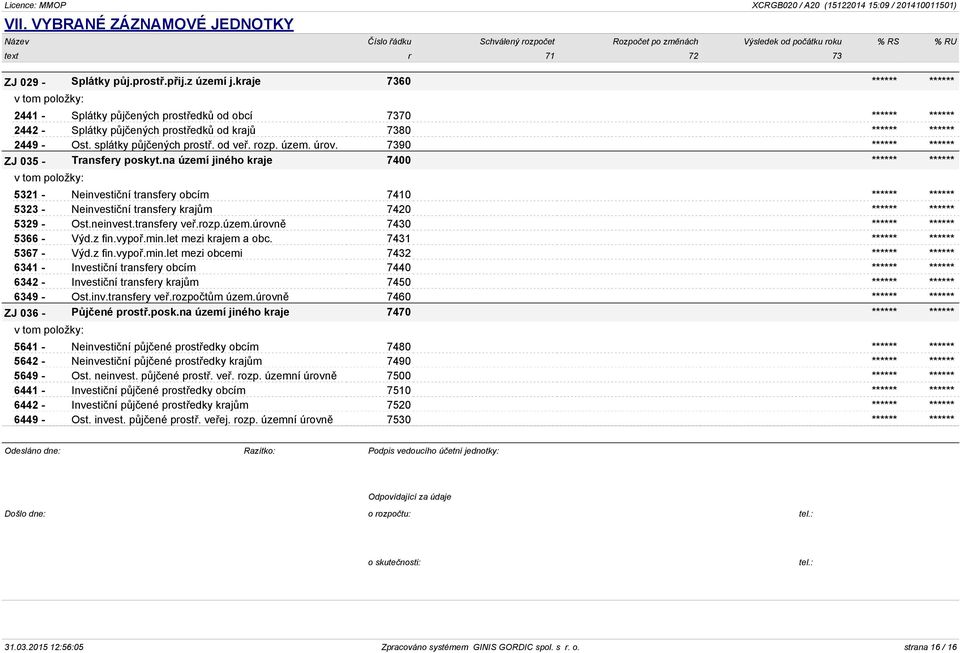Click the % RS column header

(x=888, y=42)
